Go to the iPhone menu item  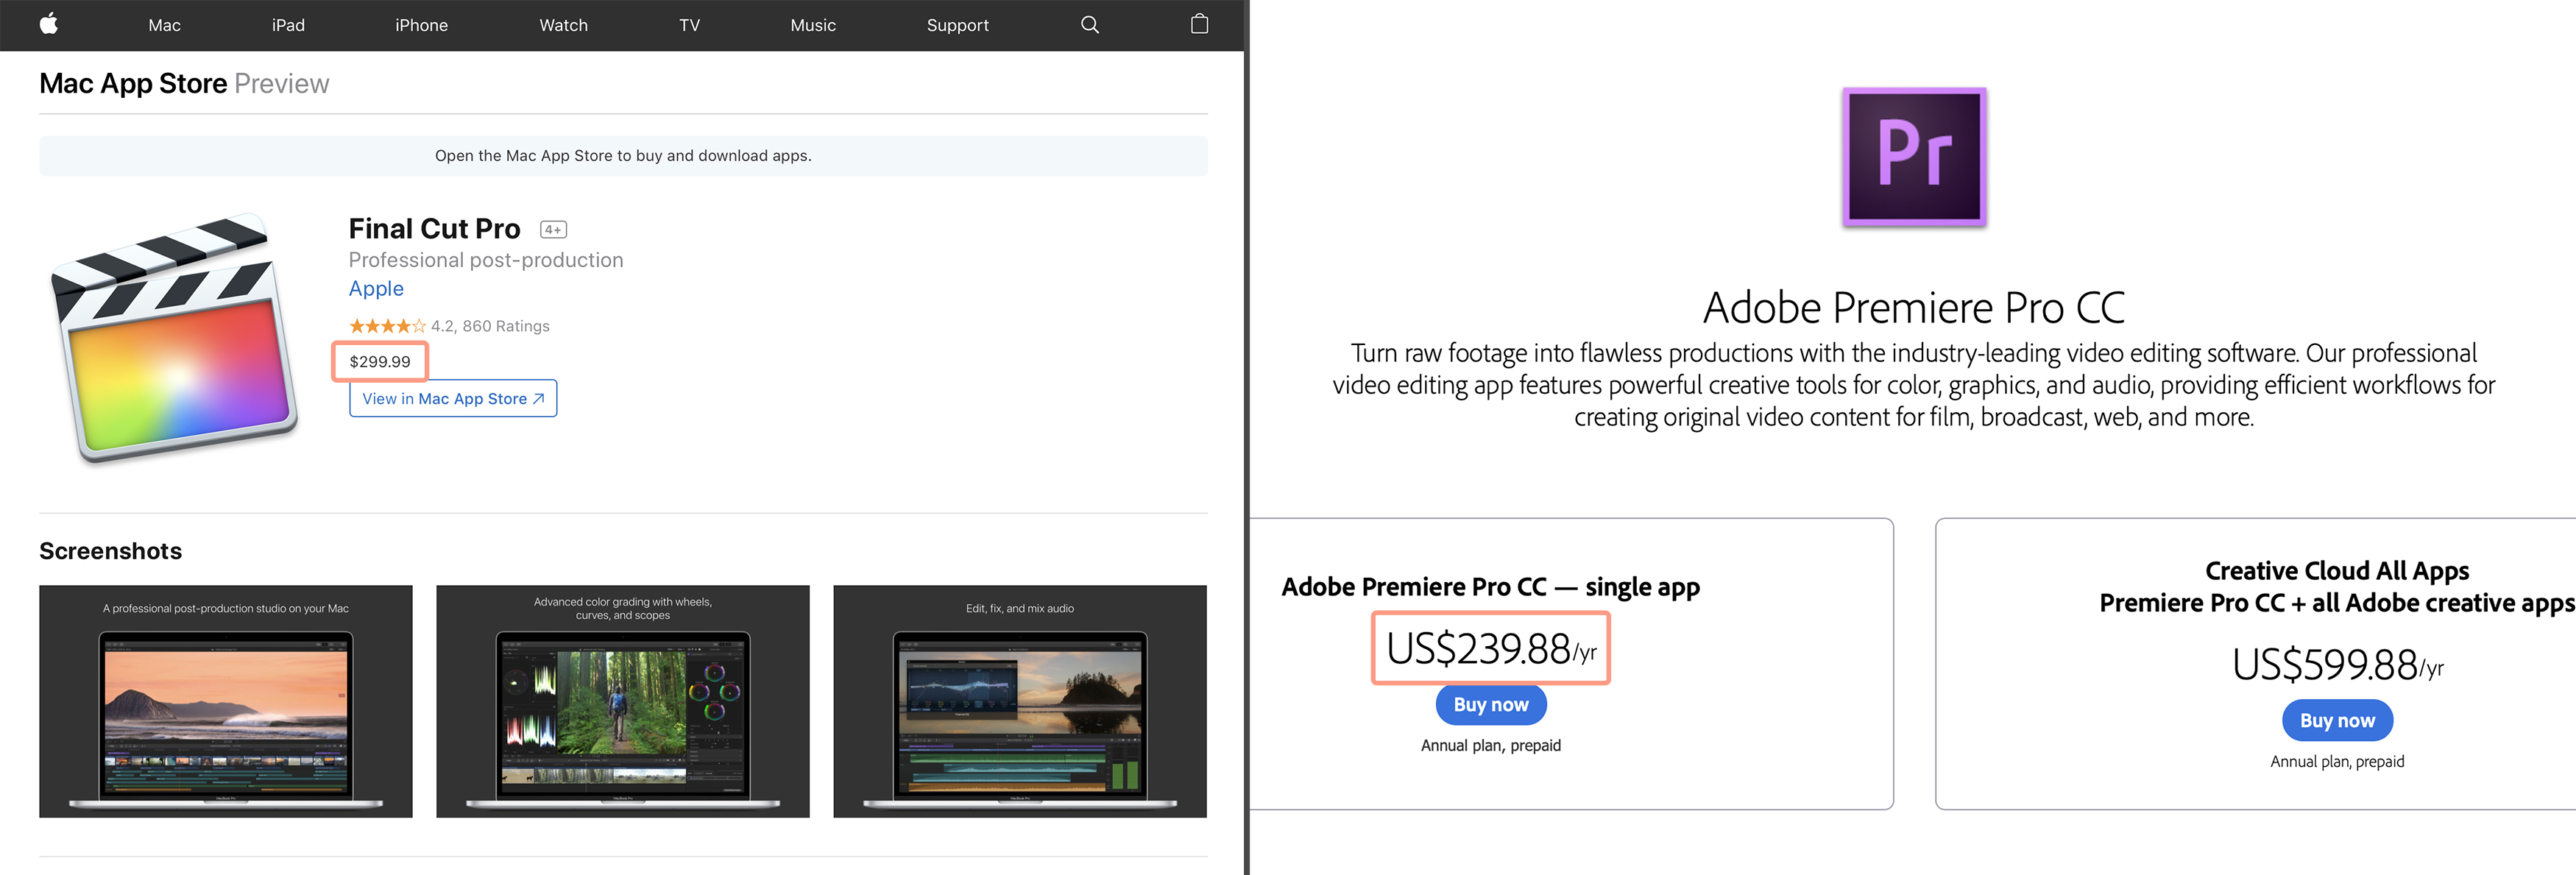421,25
